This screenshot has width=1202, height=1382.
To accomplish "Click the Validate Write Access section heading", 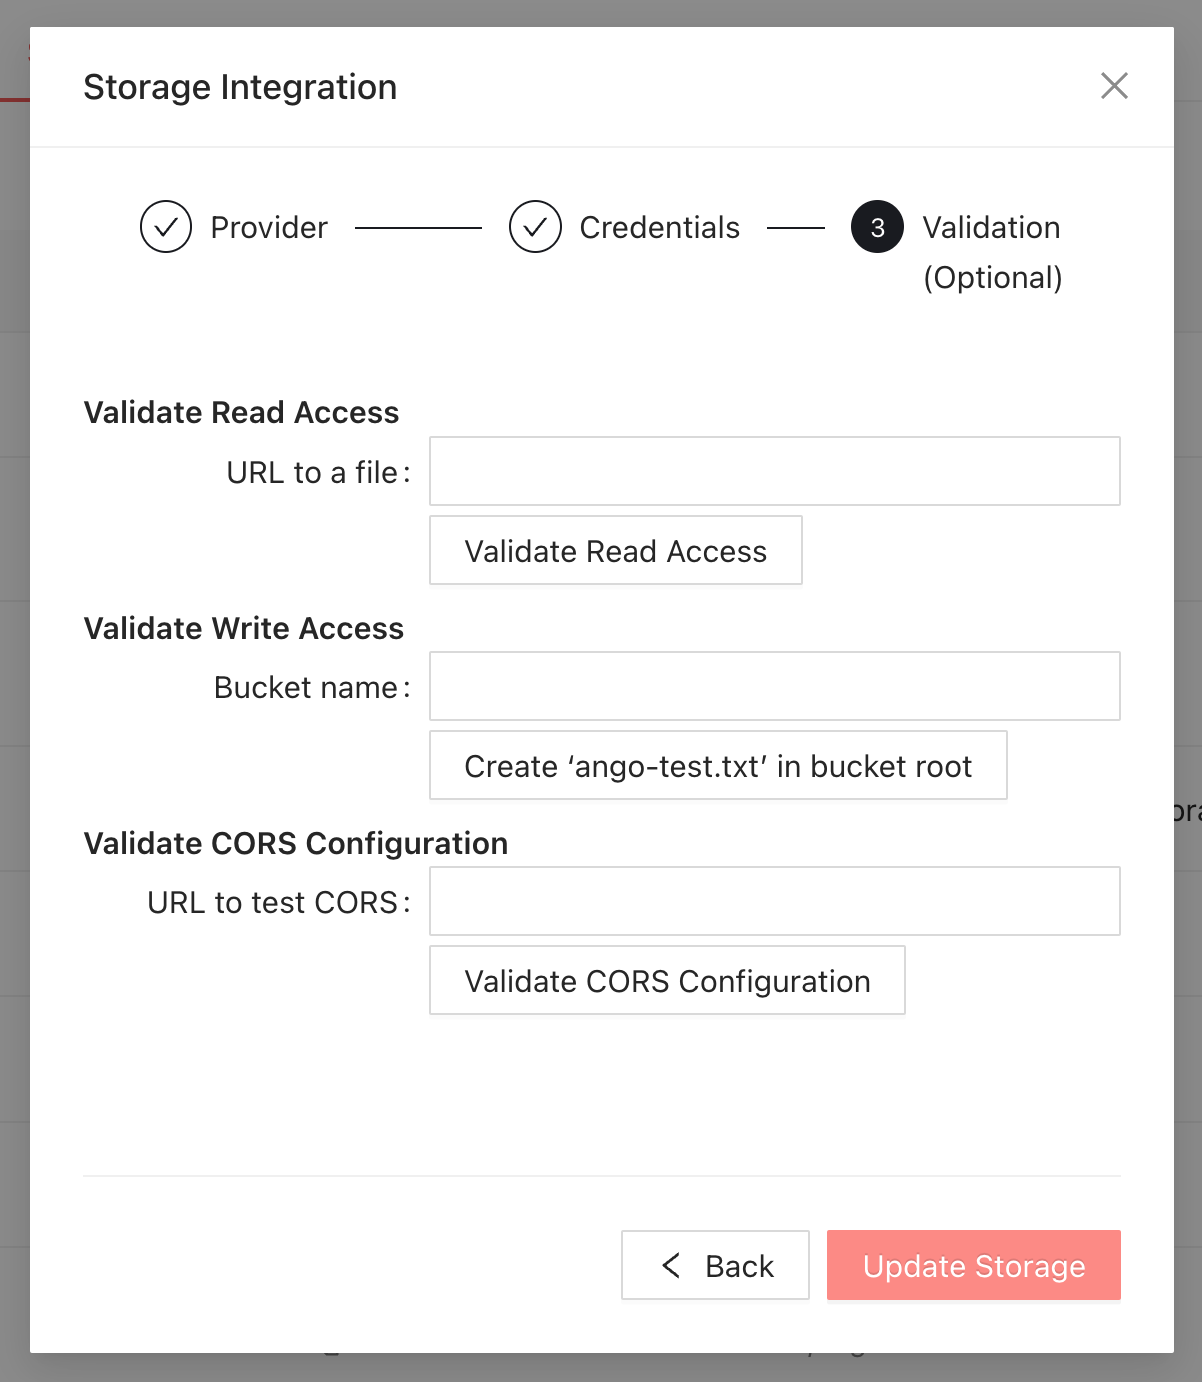I will (244, 628).
